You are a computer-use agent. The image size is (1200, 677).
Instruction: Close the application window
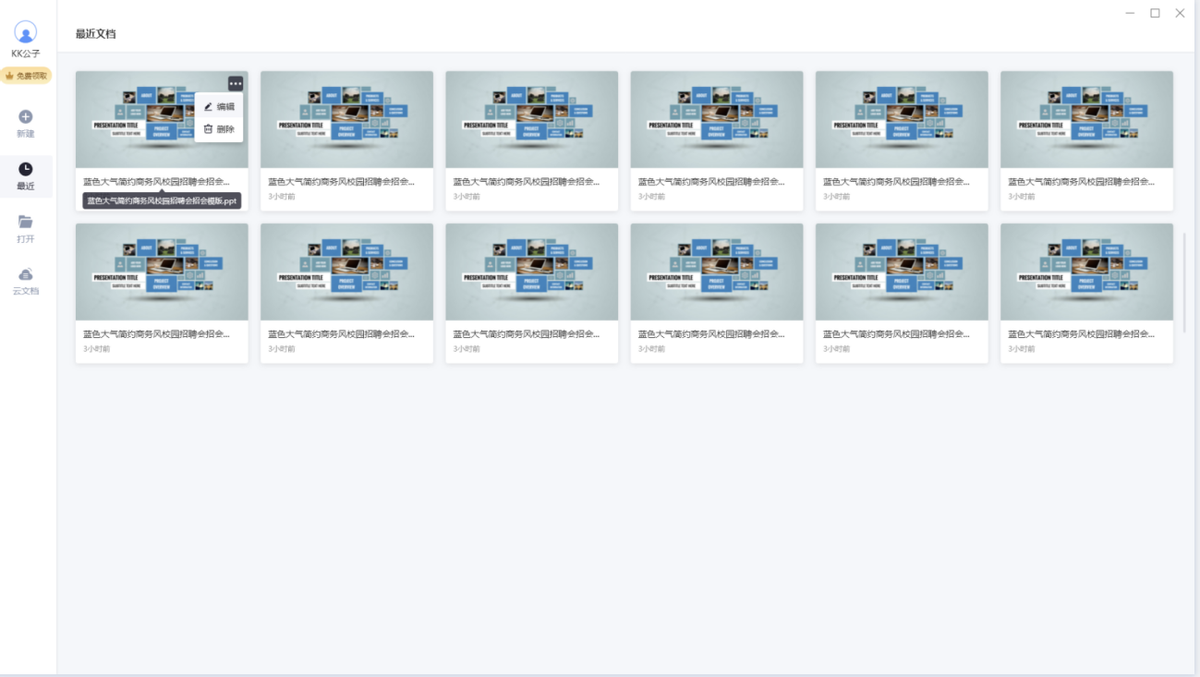tap(1180, 13)
